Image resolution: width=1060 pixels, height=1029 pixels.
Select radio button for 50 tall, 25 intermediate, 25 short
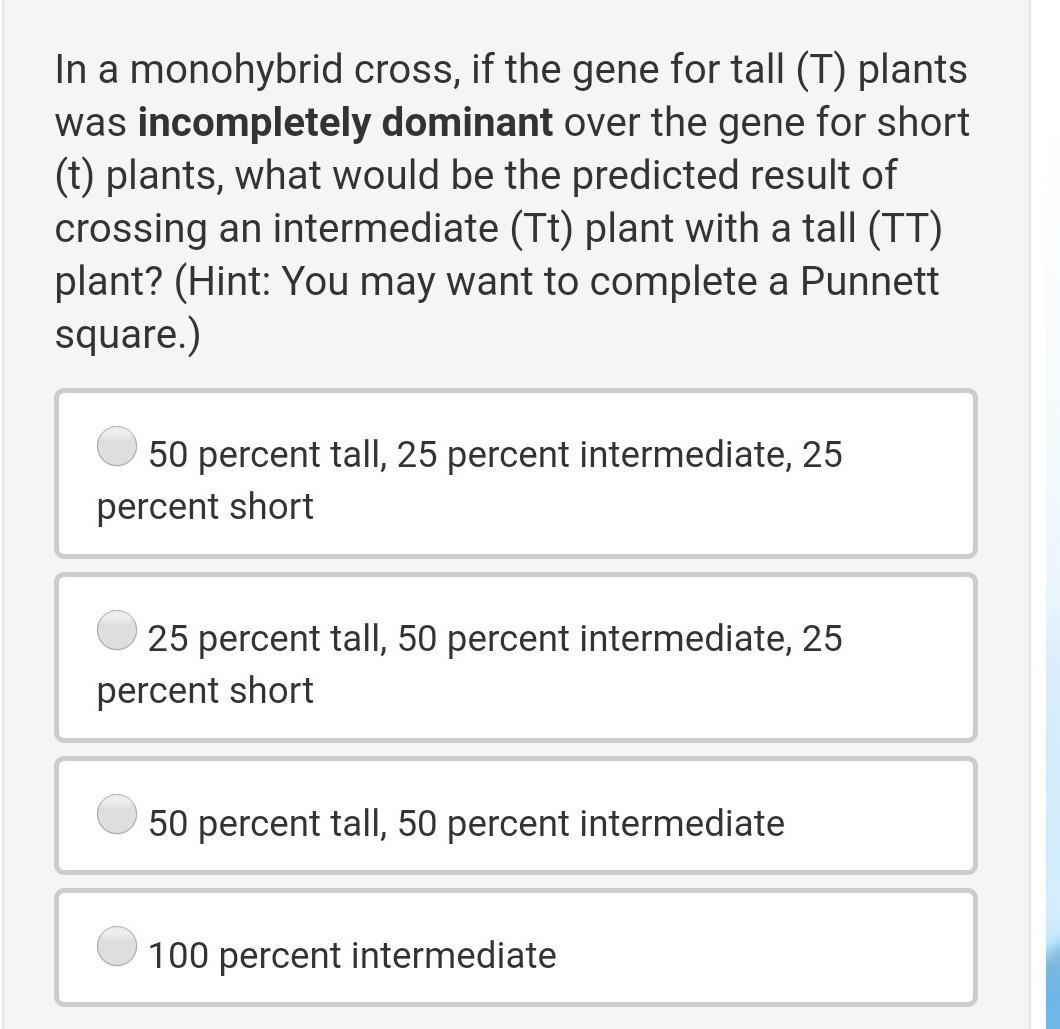pyautogui.click(x=117, y=446)
